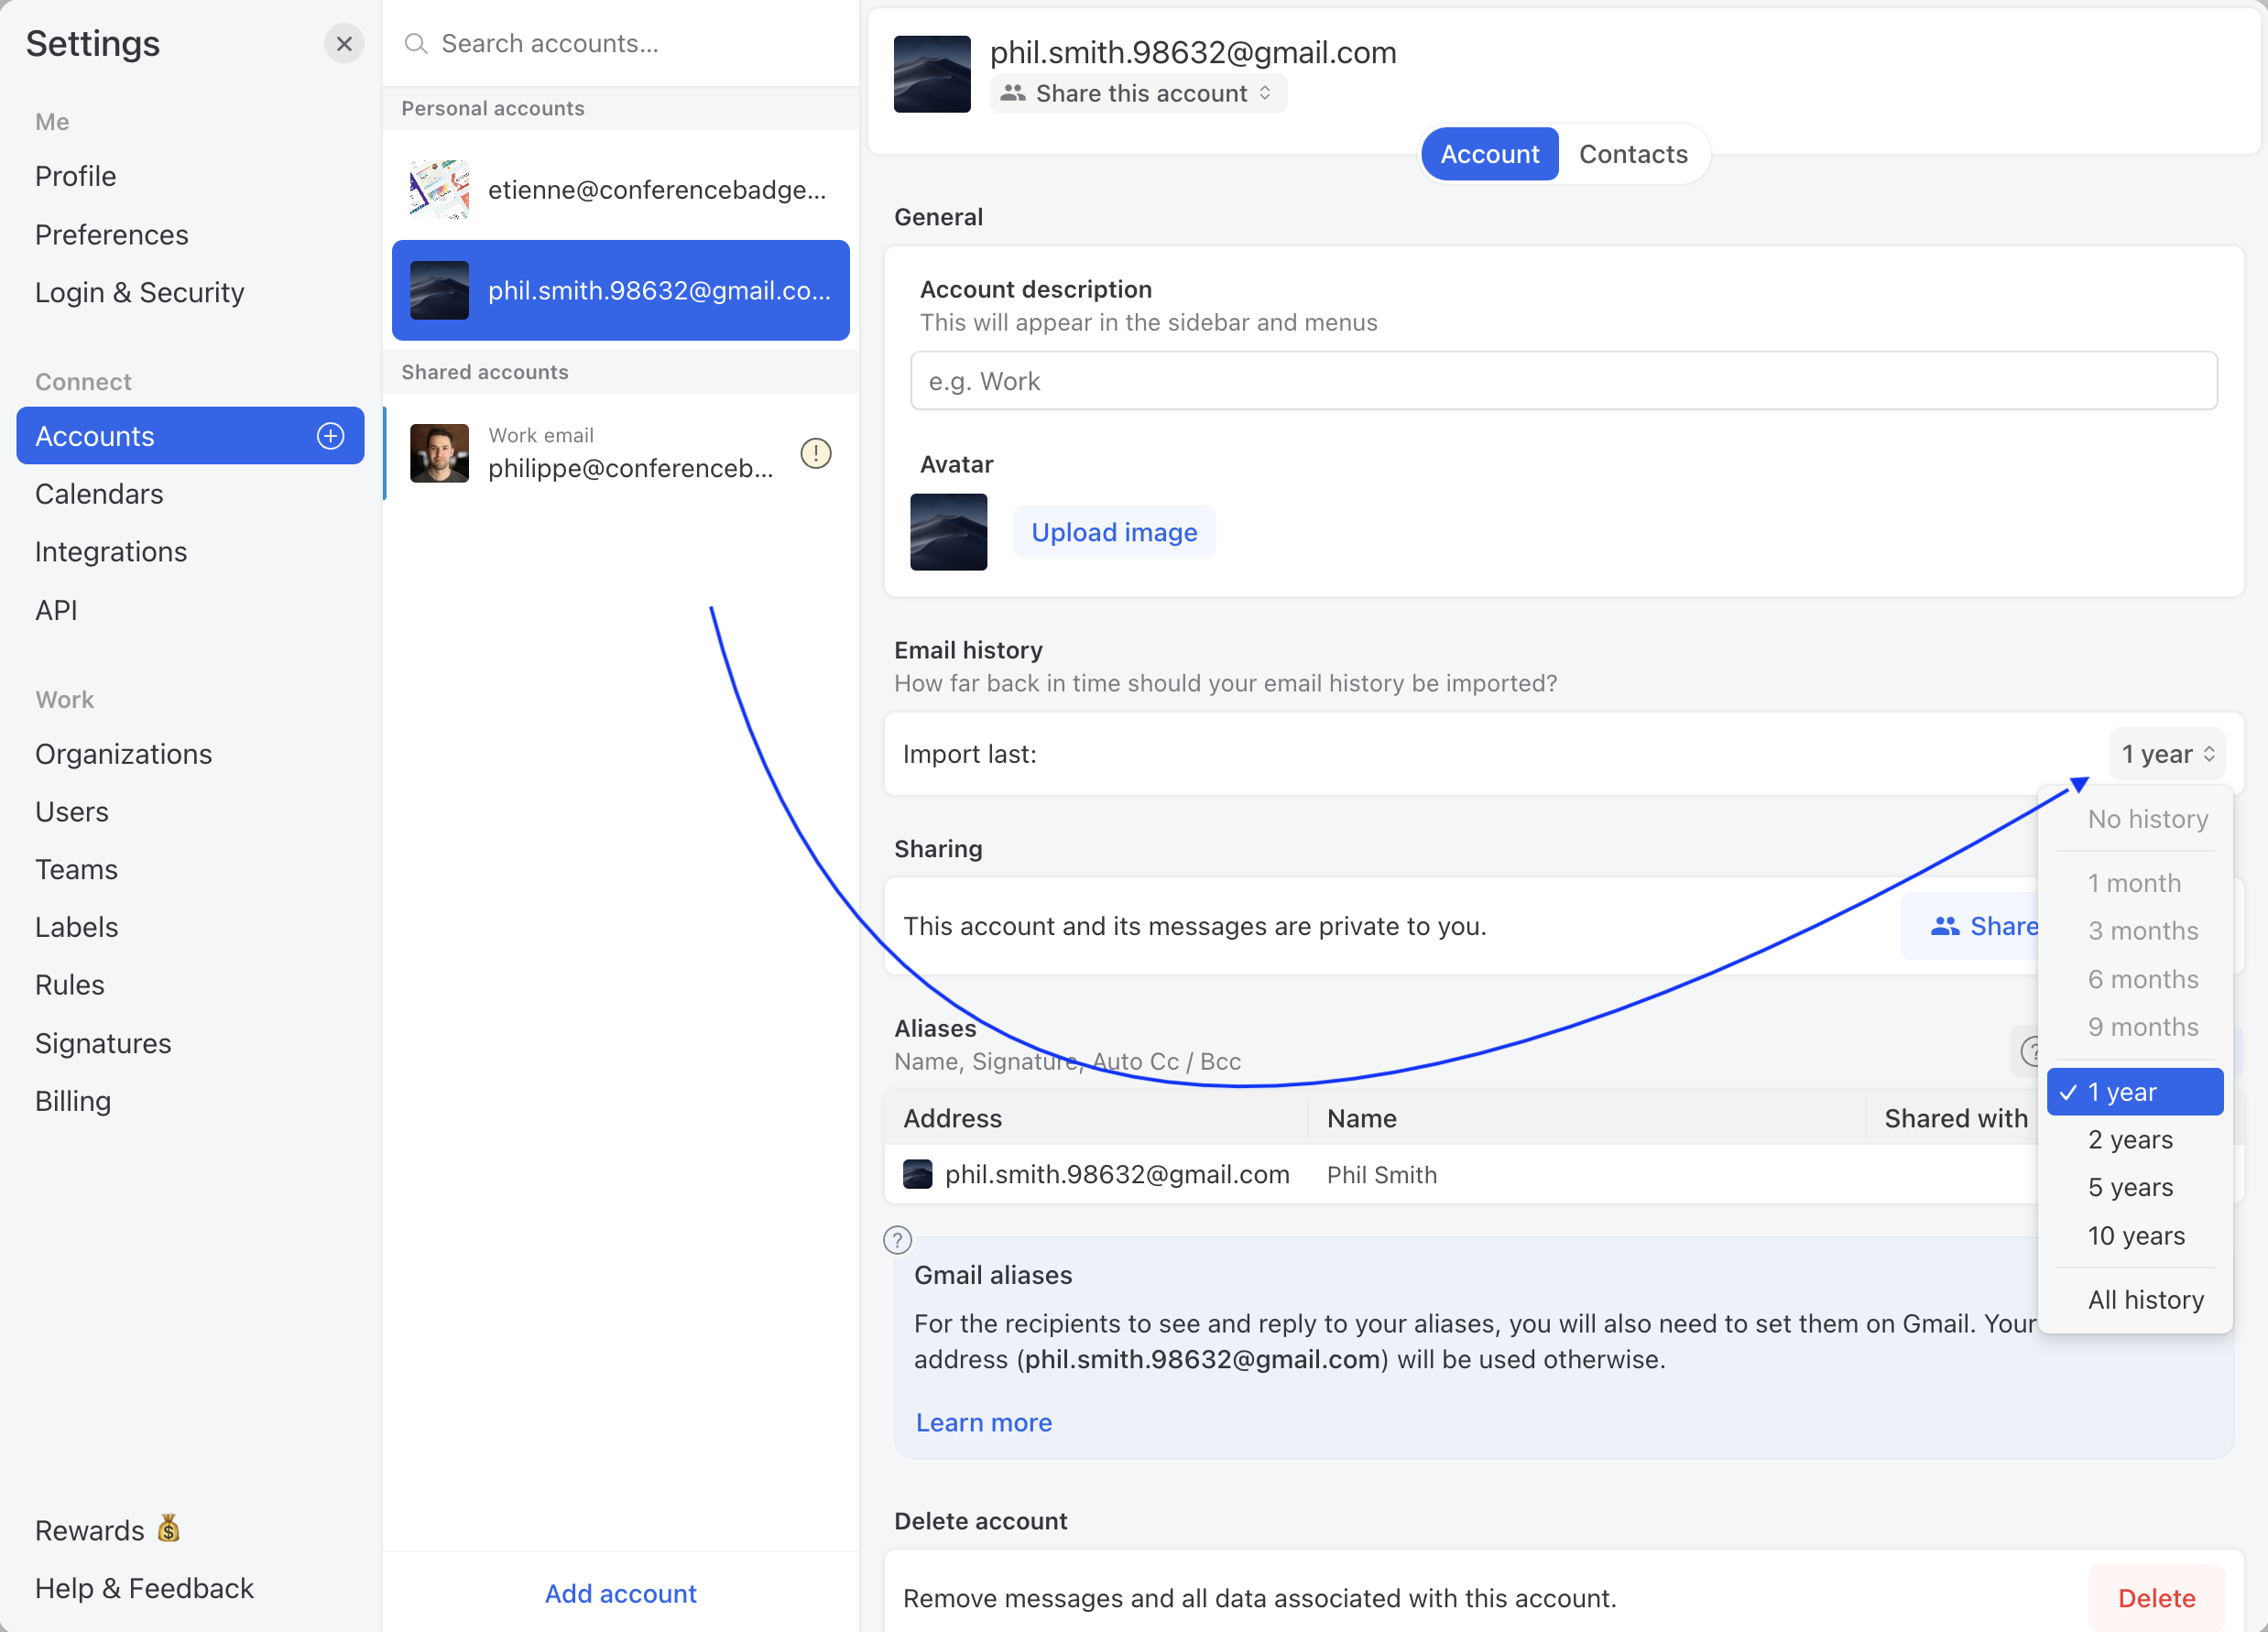Click the Upload image button

click(1114, 531)
